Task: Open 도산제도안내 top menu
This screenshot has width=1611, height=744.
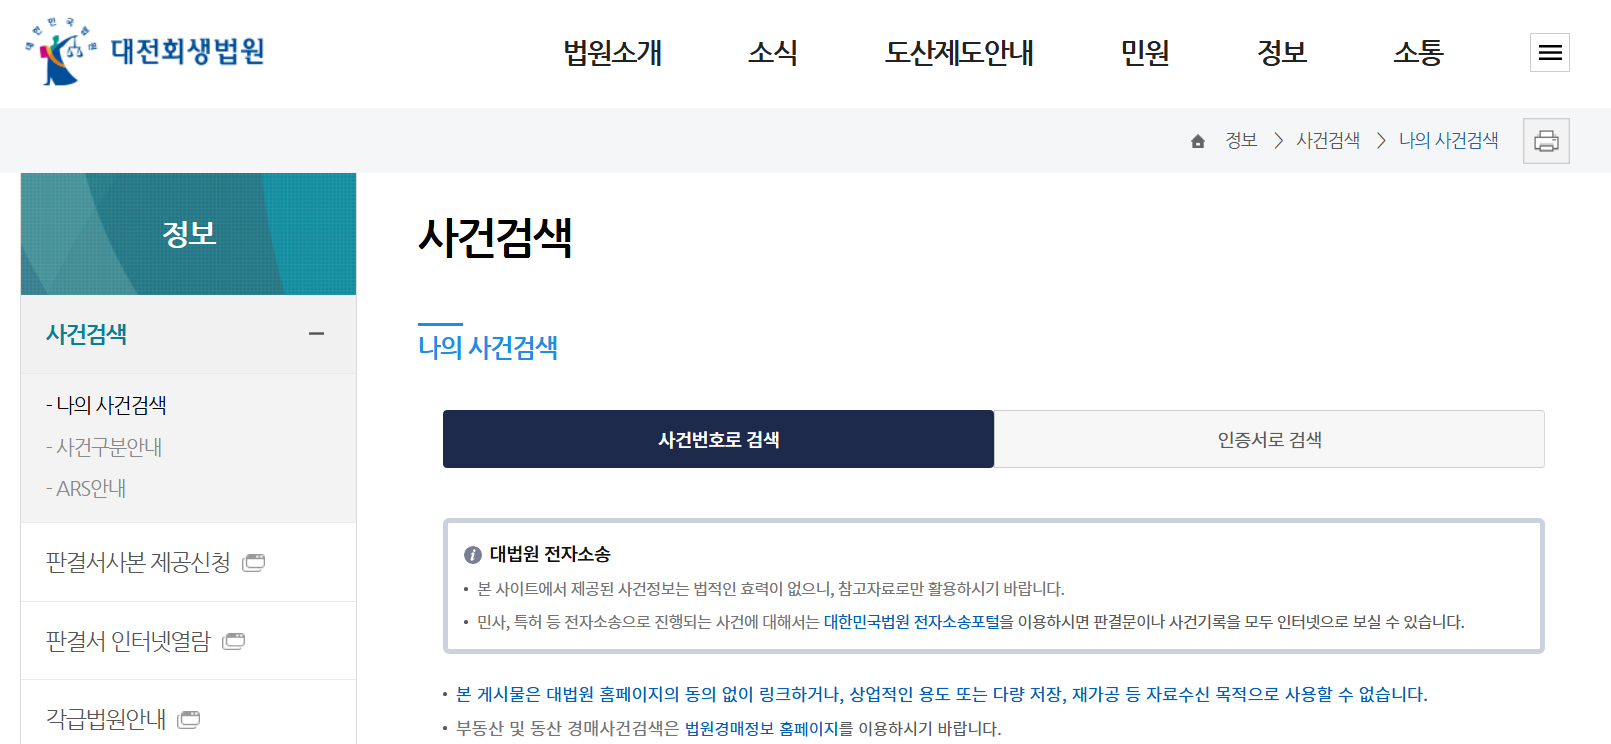Action: [x=959, y=52]
